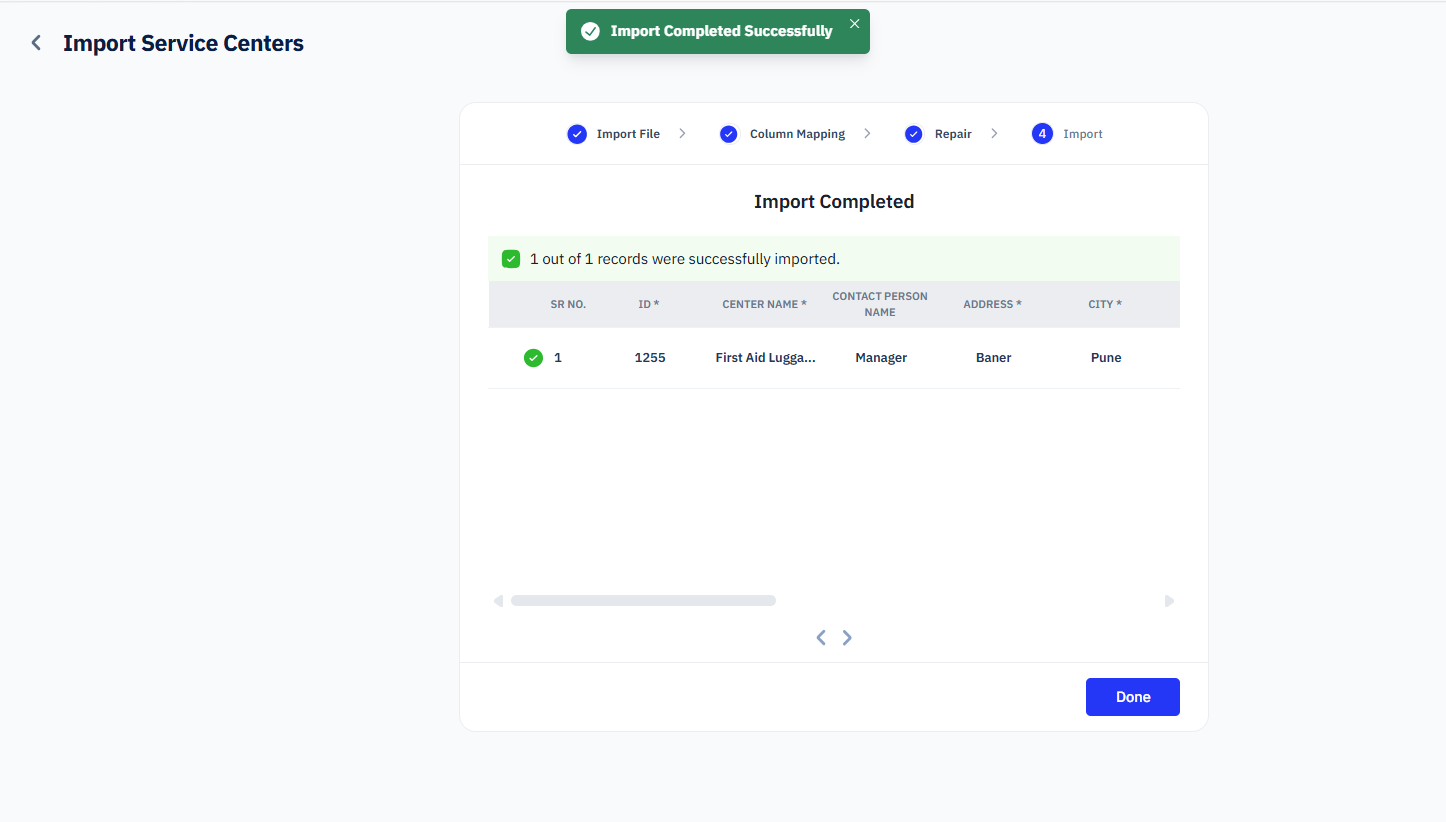The width and height of the screenshot is (1446, 822).
Task: Go to previous page using left chevron
Action: tap(821, 638)
